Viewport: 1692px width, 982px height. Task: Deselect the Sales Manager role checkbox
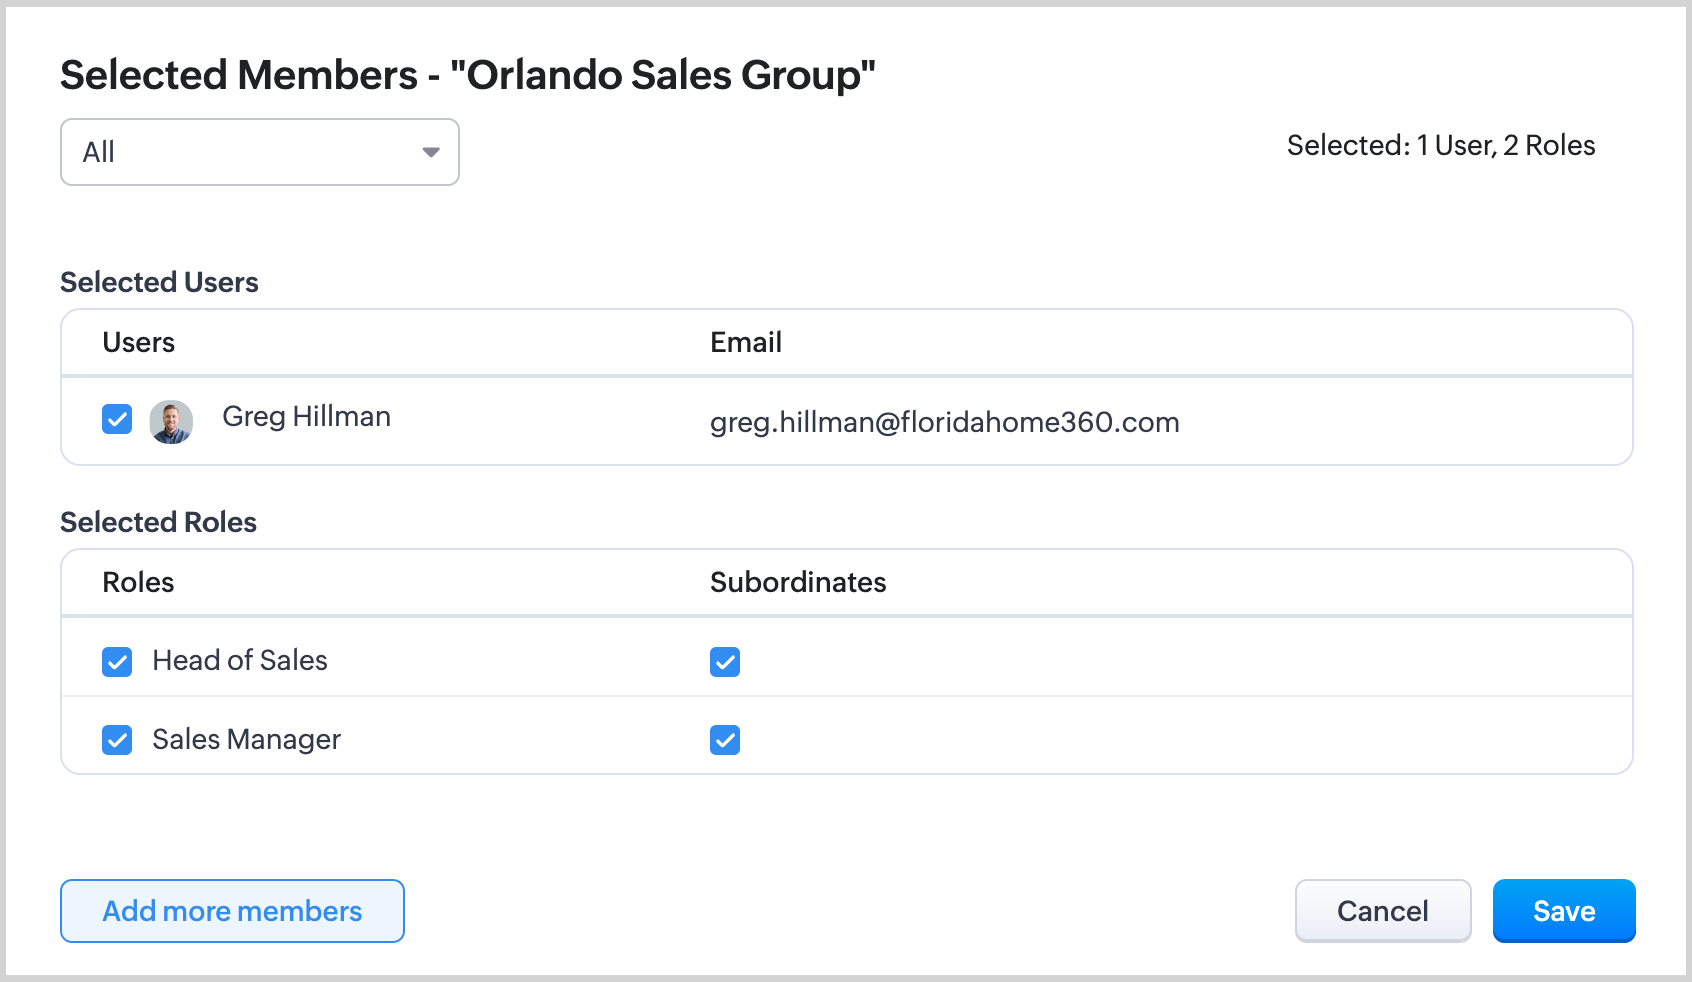[x=117, y=740]
